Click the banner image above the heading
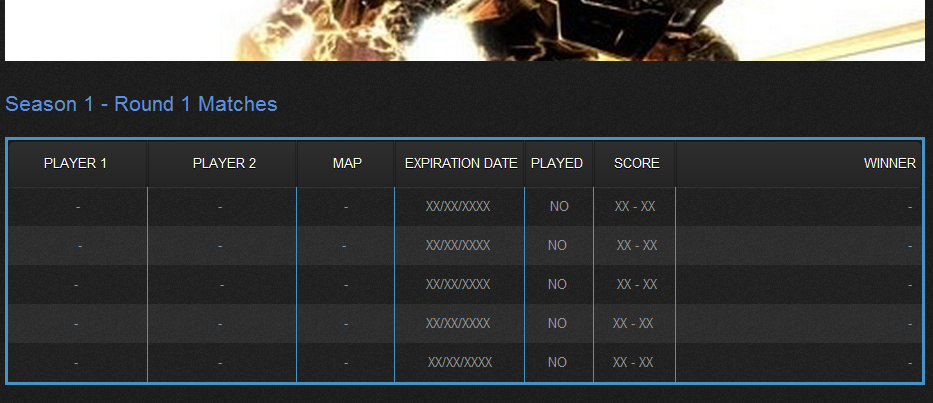 point(464,30)
